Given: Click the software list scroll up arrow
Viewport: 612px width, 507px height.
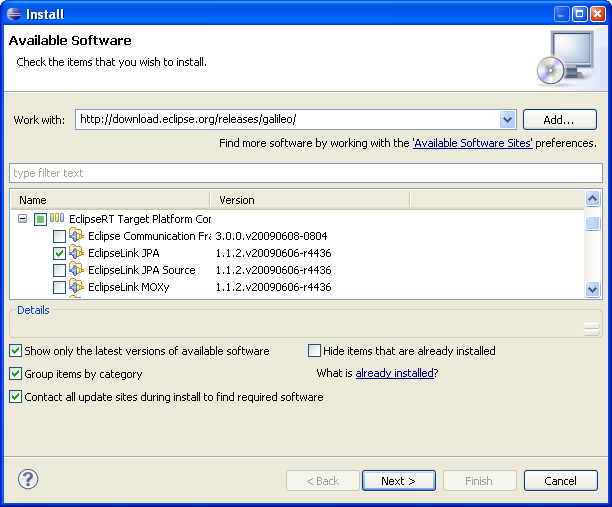Looking at the screenshot, I should click(592, 199).
